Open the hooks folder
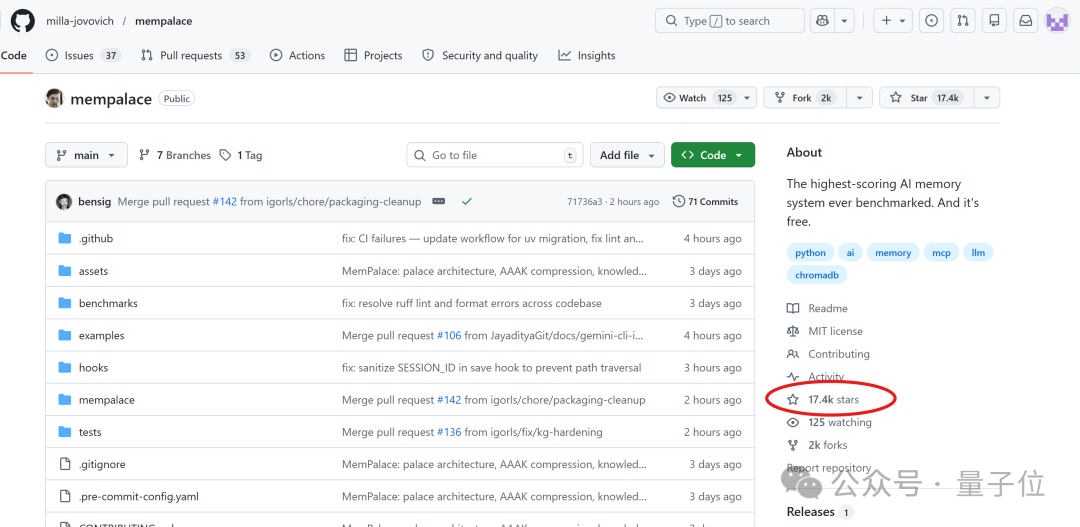The height and width of the screenshot is (527, 1080). [94, 368]
